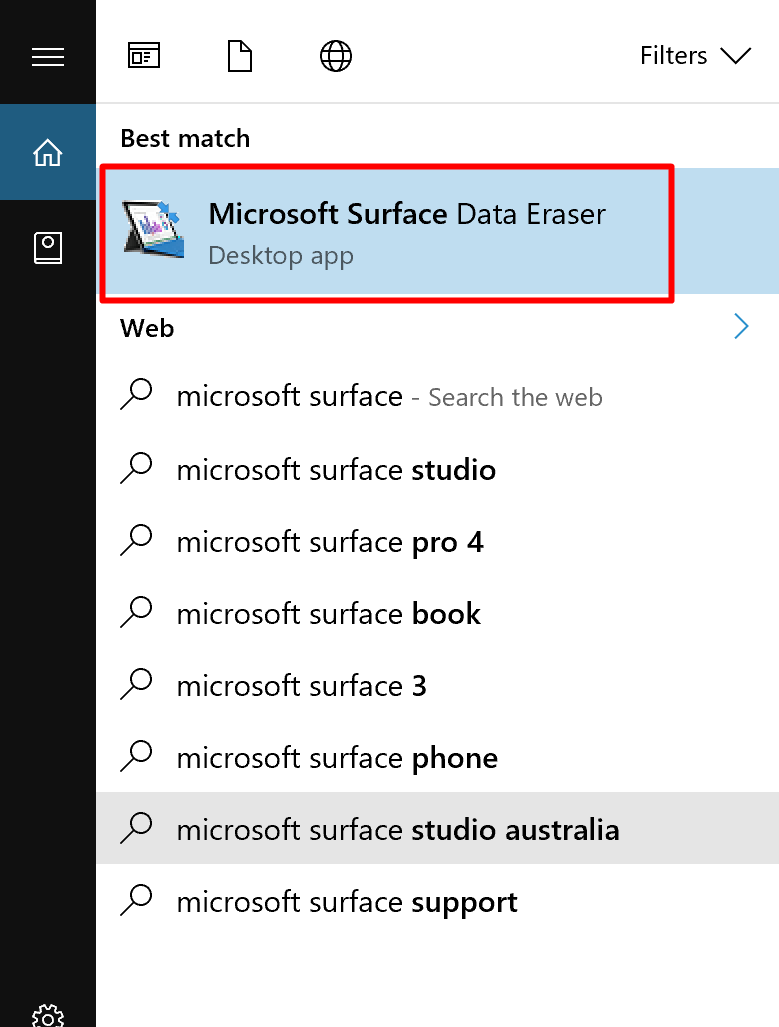779x1027 pixels.
Task: Click the magnifier icon next to microsoft surface
Action: (137, 396)
